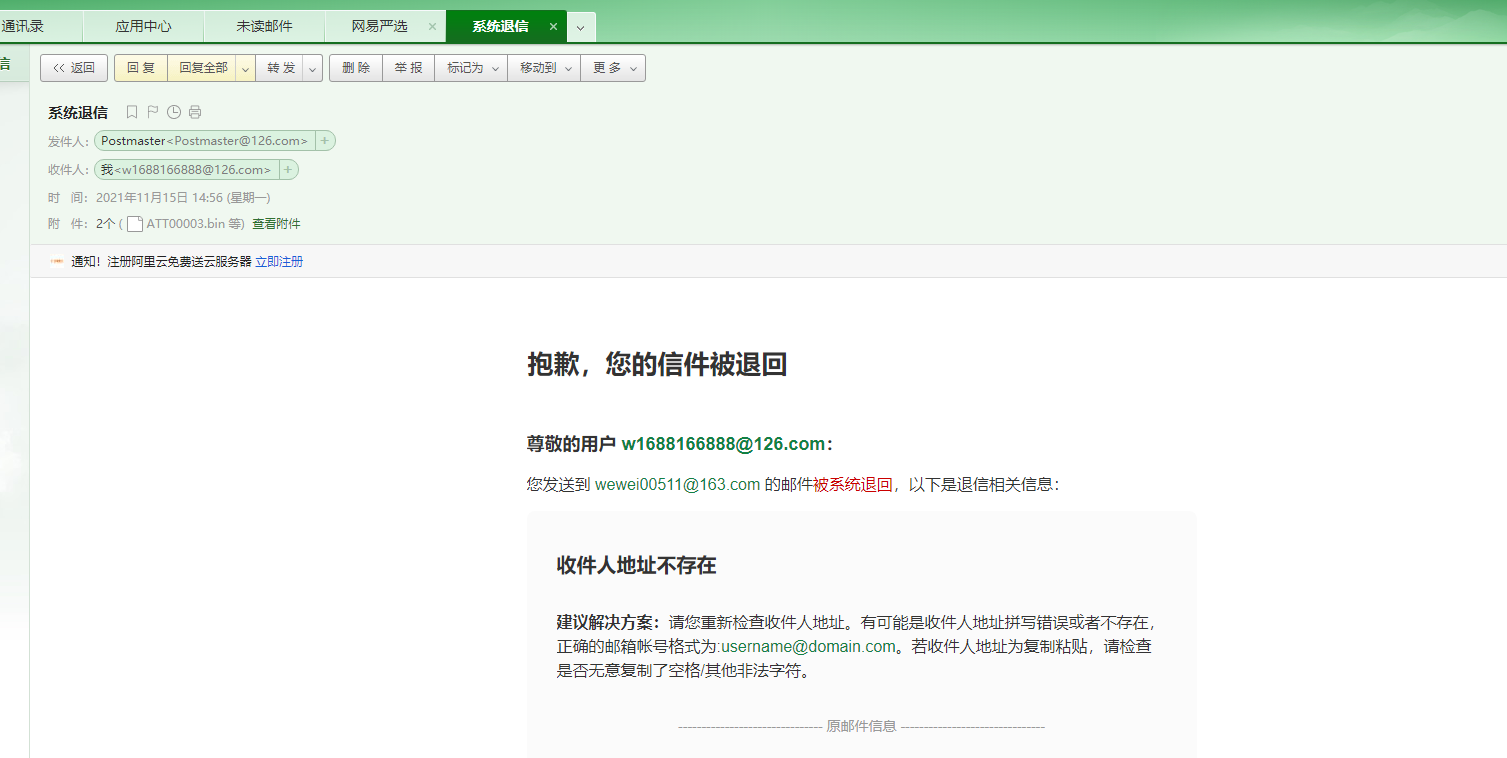Add sender Postmaster to contacts via plus icon

tap(325, 141)
